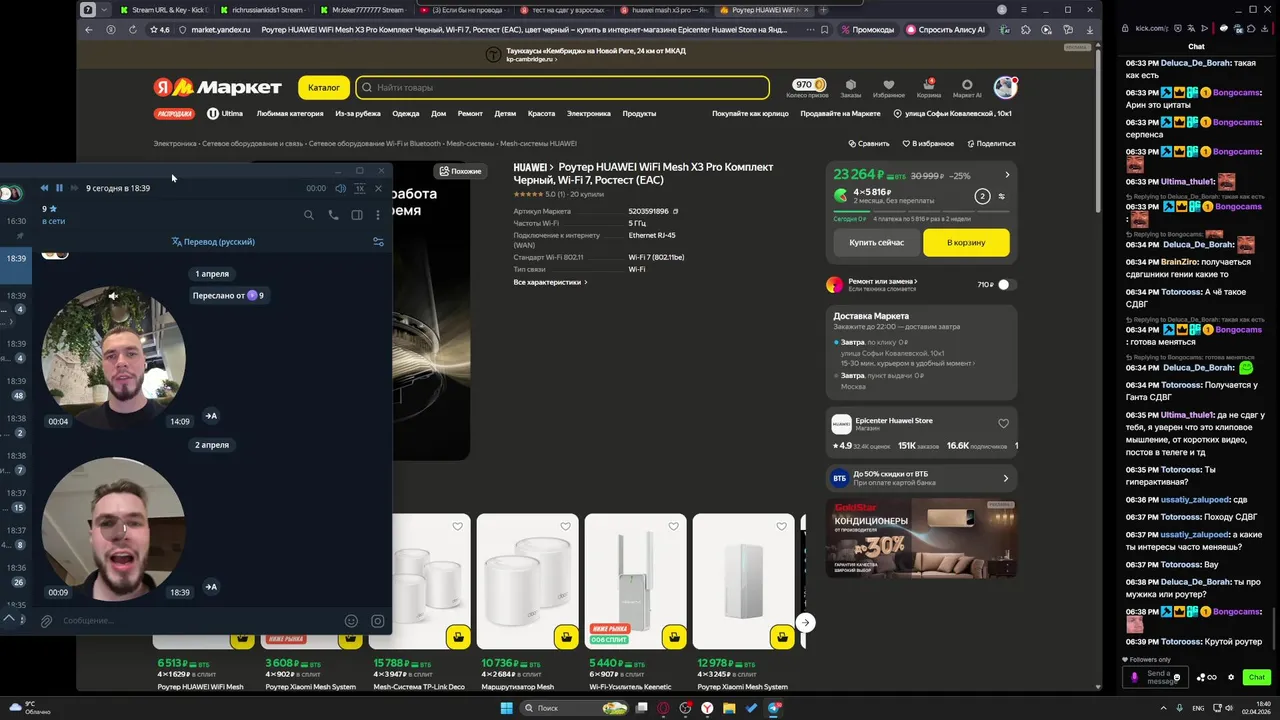Show next recommended products arrow
Image resolution: width=1280 pixels, height=720 pixels.
pos(805,623)
